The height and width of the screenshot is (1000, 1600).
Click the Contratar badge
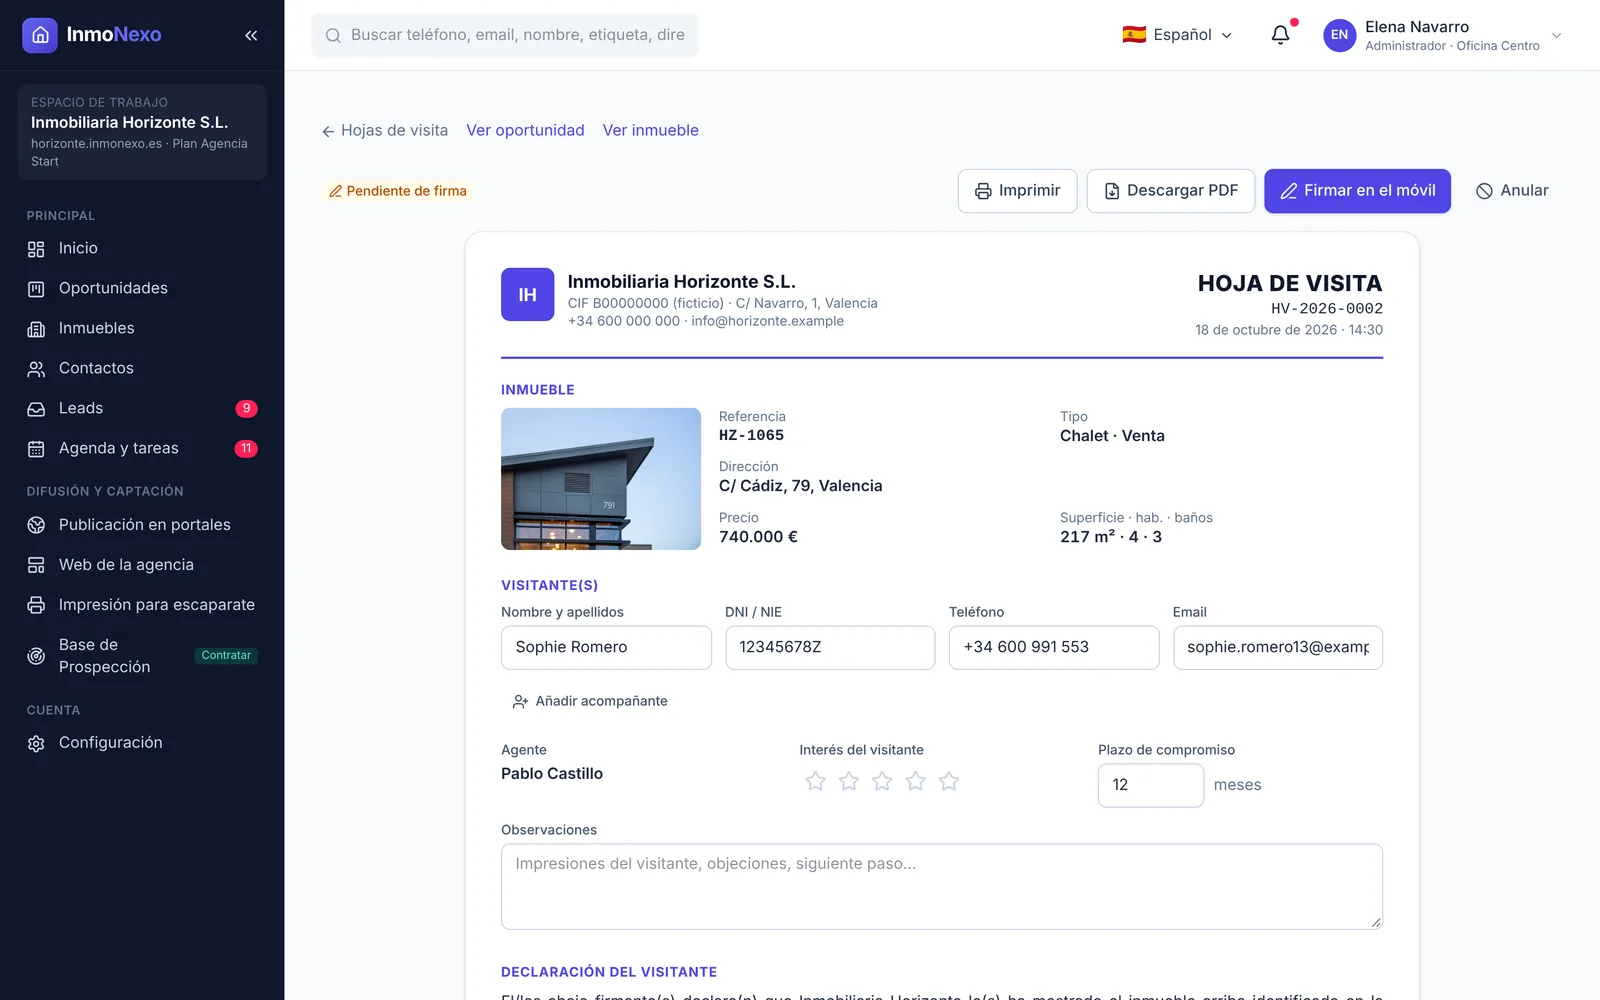pyautogui.click(x=226, y=656)
